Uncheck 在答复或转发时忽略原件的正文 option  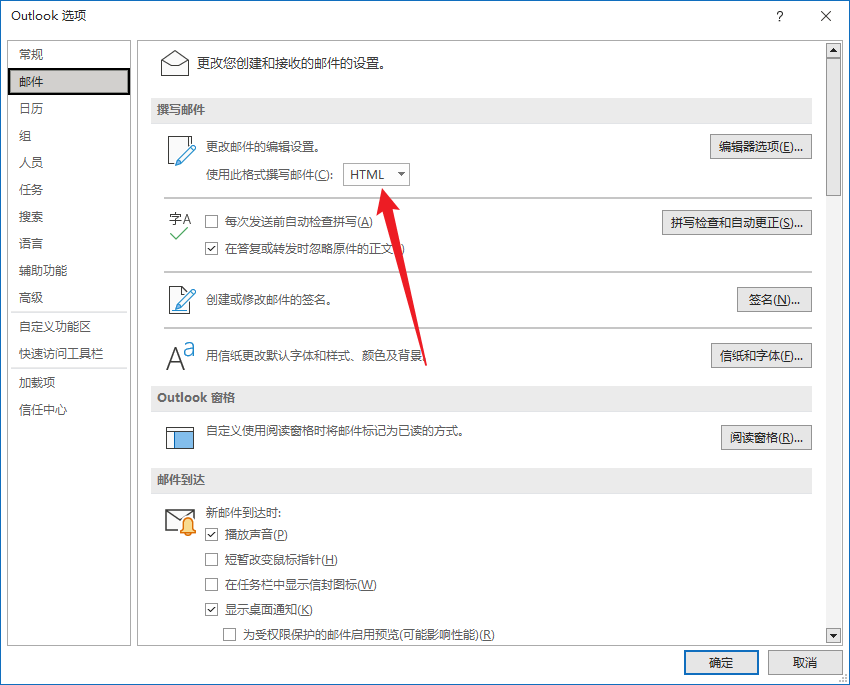coord(211,249)
